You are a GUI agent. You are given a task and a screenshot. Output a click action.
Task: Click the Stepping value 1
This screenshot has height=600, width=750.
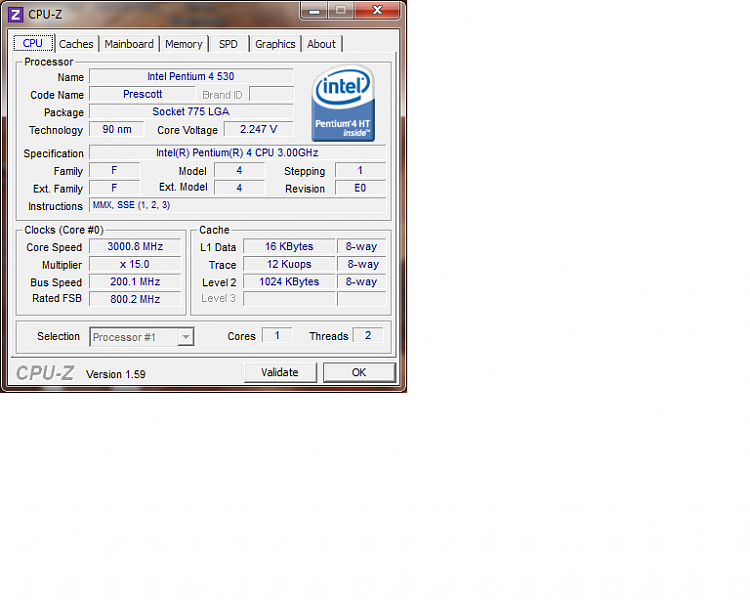point(360,170)
